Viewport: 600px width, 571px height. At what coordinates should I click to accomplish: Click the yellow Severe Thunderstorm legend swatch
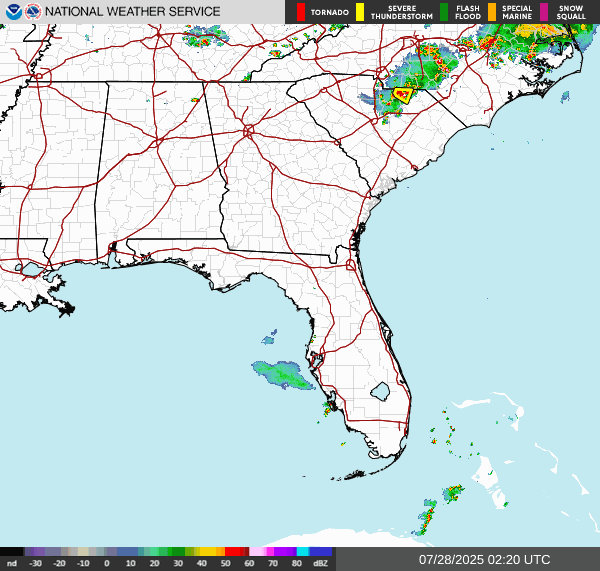point(360,12)
